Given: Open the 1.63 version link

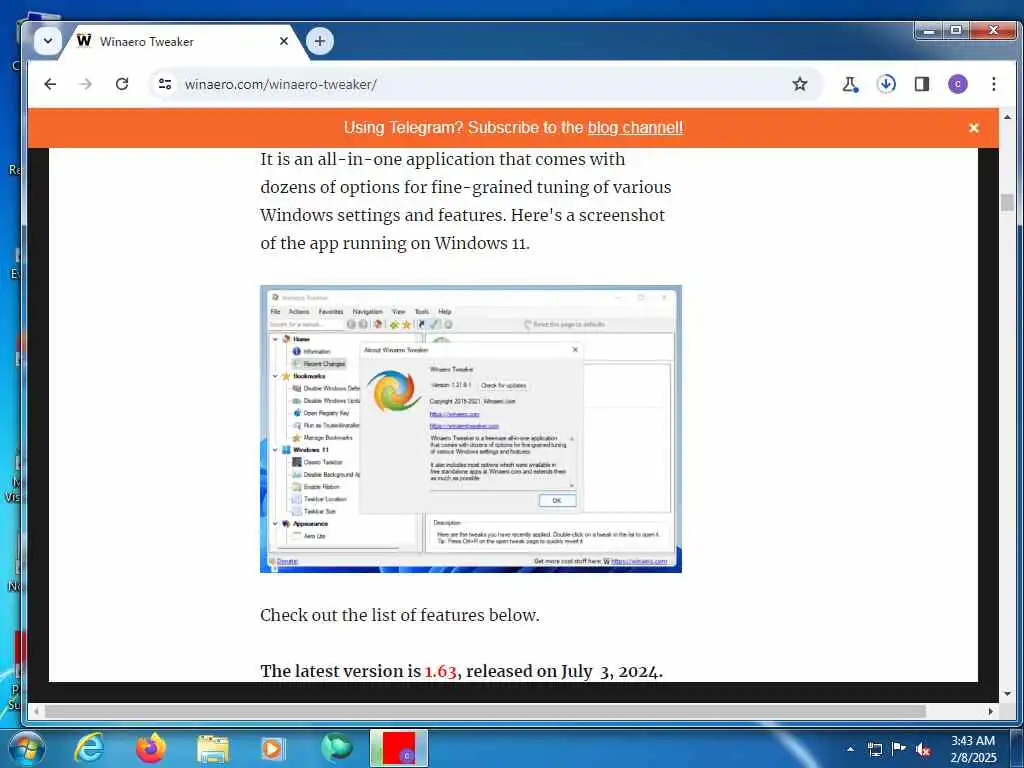Looking at the screenshot, I should 440,671.
